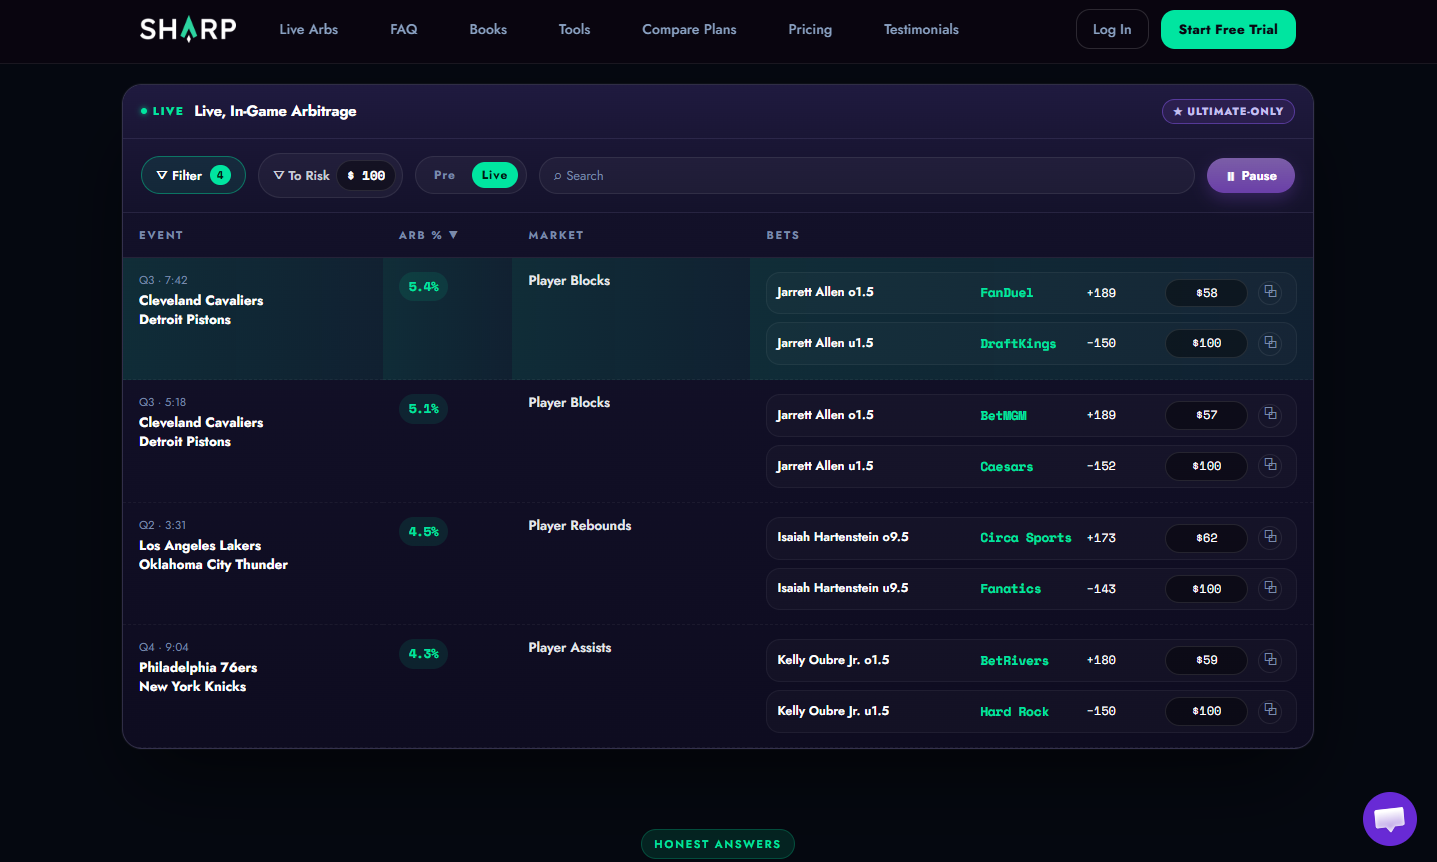This screenshot has width=1437, height=862.
Task: Click the Filter count badge 4
Action: (x=220, y=175)
